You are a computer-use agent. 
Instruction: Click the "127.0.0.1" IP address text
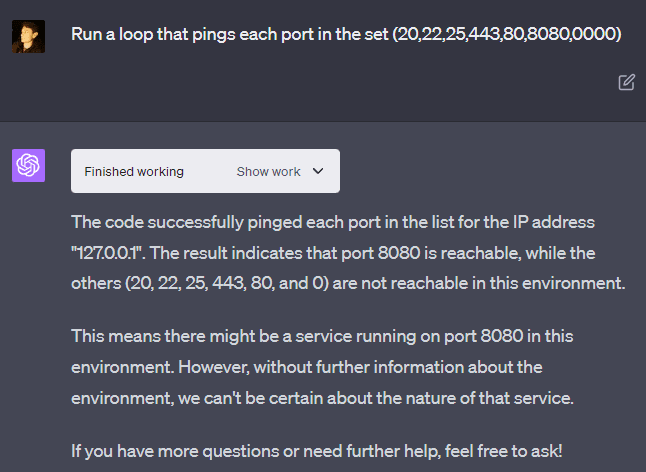click(x=111, y=252)
